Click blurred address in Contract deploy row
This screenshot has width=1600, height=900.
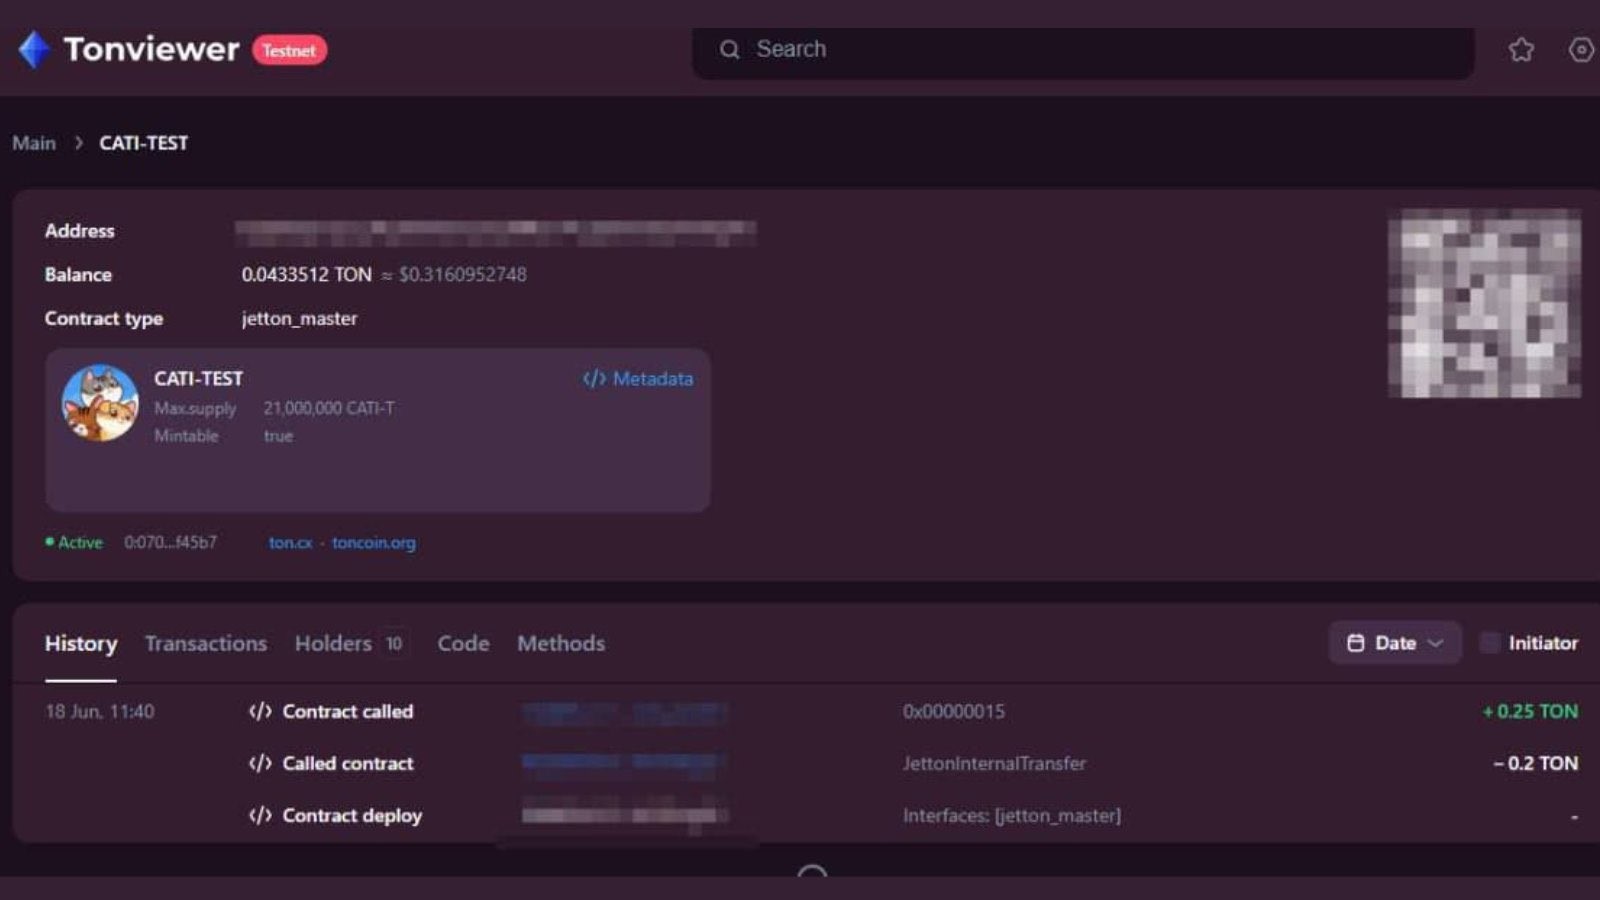[x=625, y=815]
